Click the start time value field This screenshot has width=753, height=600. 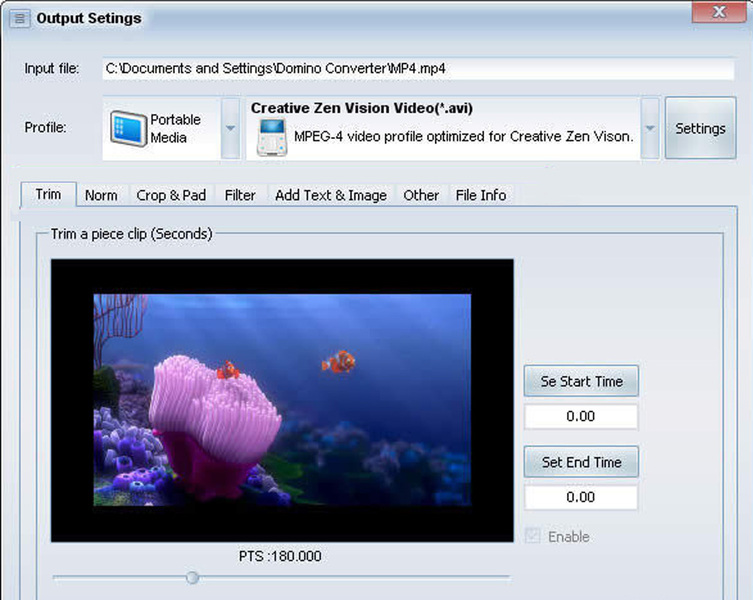[581, 416]
